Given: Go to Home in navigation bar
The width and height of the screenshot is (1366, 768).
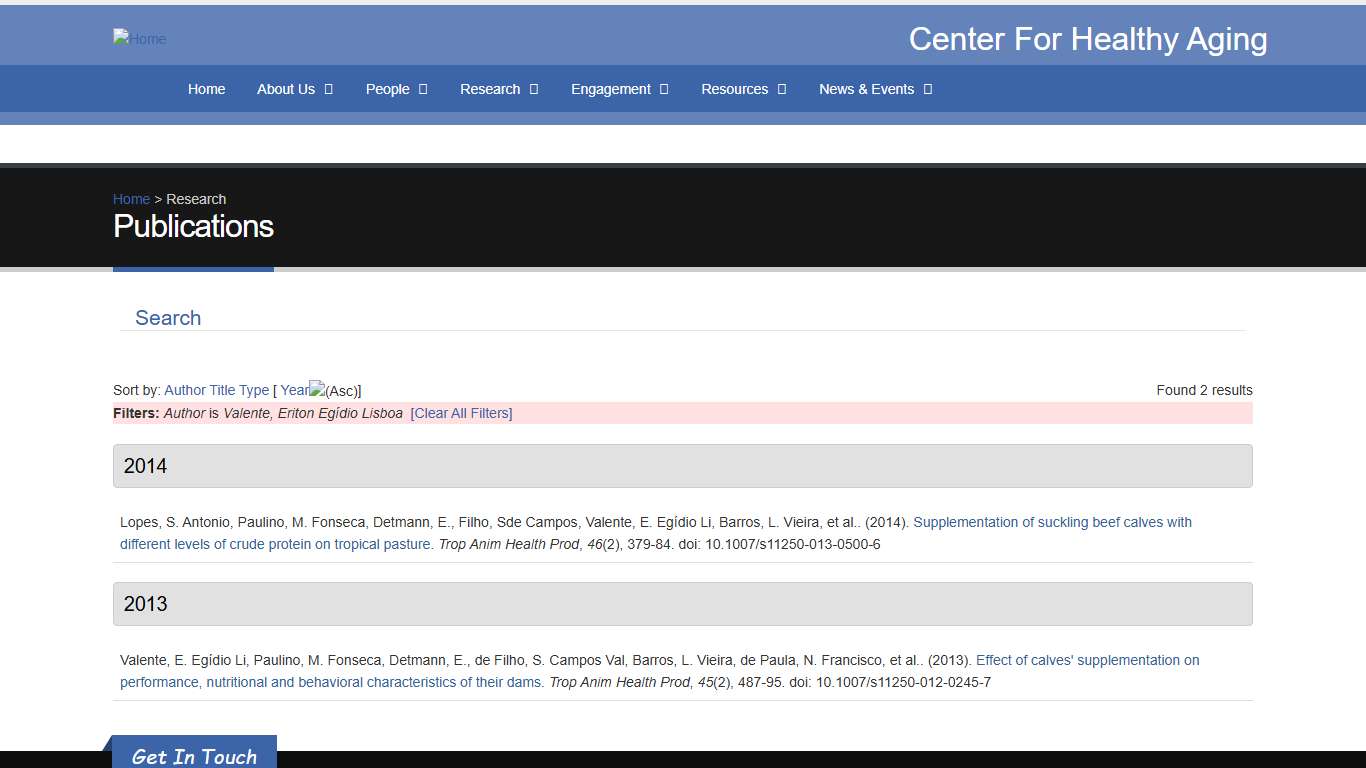Looking at the screenshot, I should (206, 89).
